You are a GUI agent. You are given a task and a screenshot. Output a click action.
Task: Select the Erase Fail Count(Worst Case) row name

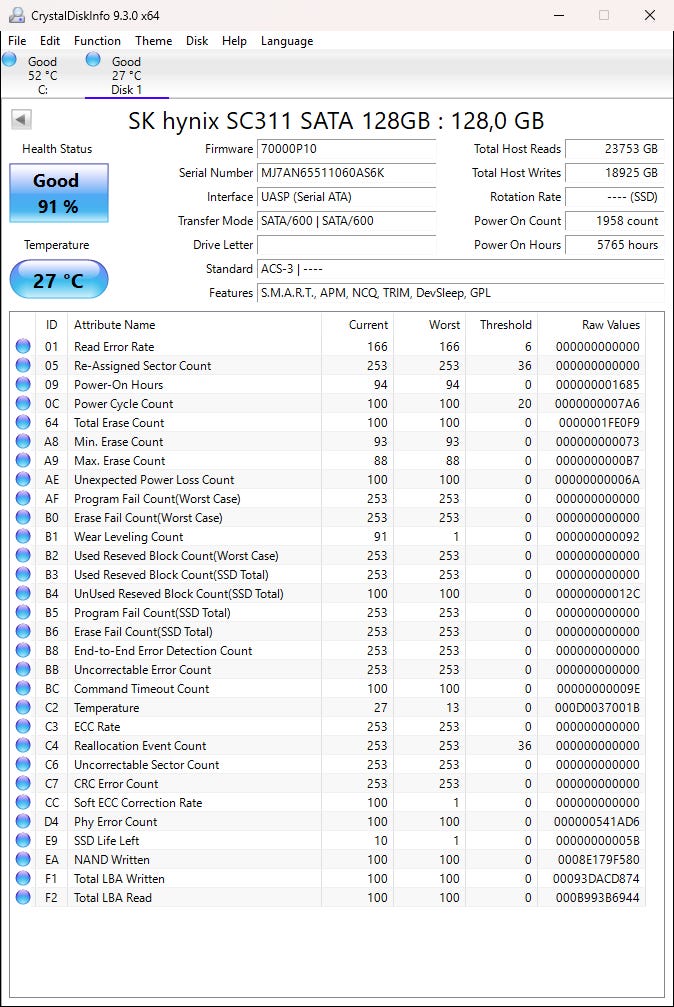148,518
